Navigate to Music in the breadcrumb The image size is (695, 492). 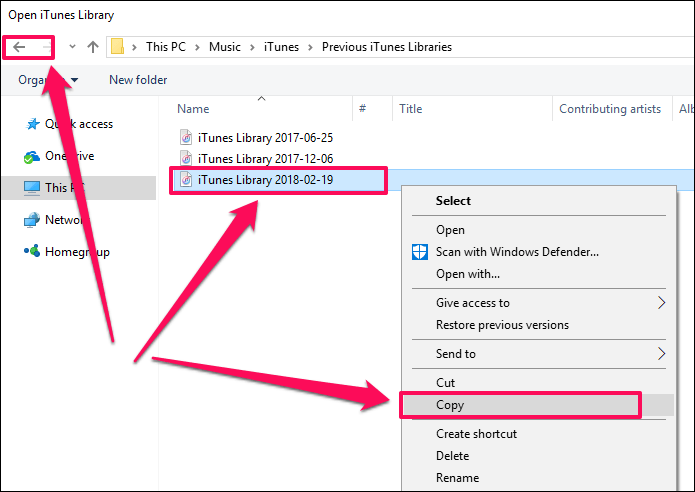pos(225,47)
